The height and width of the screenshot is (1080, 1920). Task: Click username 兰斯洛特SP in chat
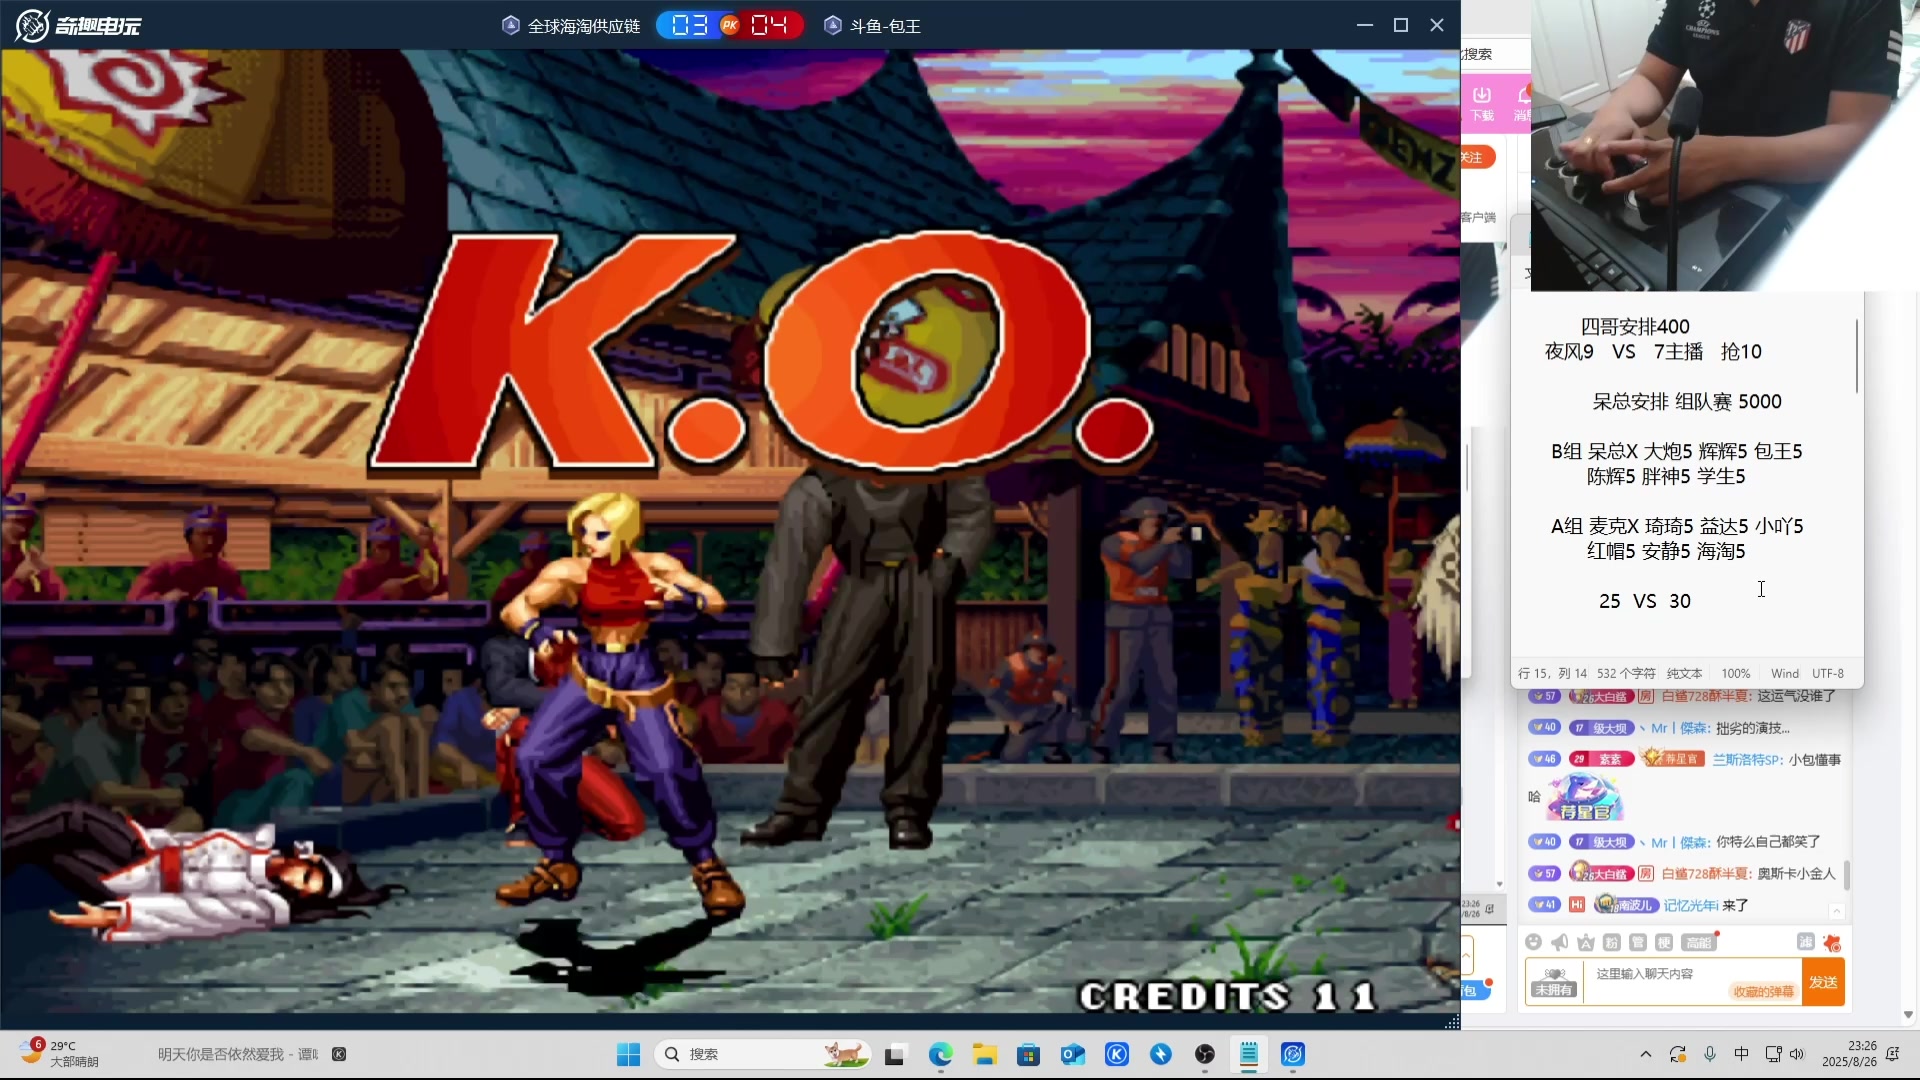point(1747,759)
